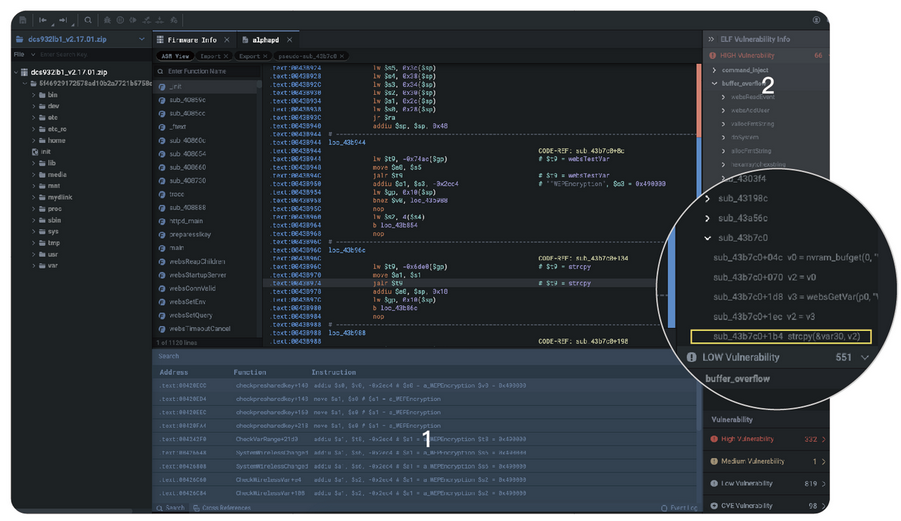Expand the mydlink folder

pos(33,198)
